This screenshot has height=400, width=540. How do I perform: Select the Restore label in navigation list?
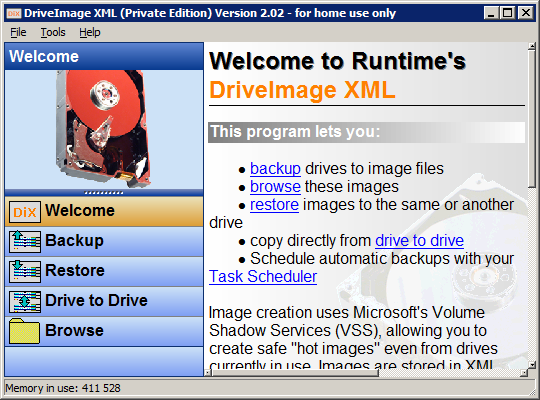click(75, 270)
